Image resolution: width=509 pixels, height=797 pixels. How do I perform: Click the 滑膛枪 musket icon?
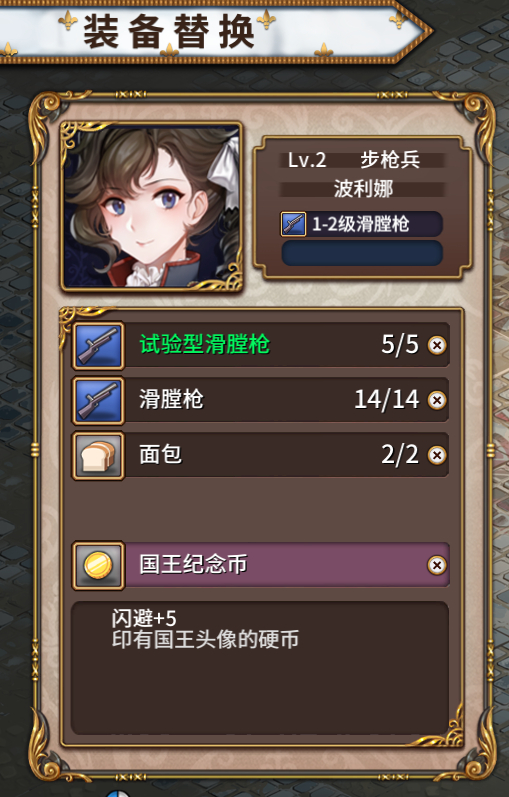[98, 401]
